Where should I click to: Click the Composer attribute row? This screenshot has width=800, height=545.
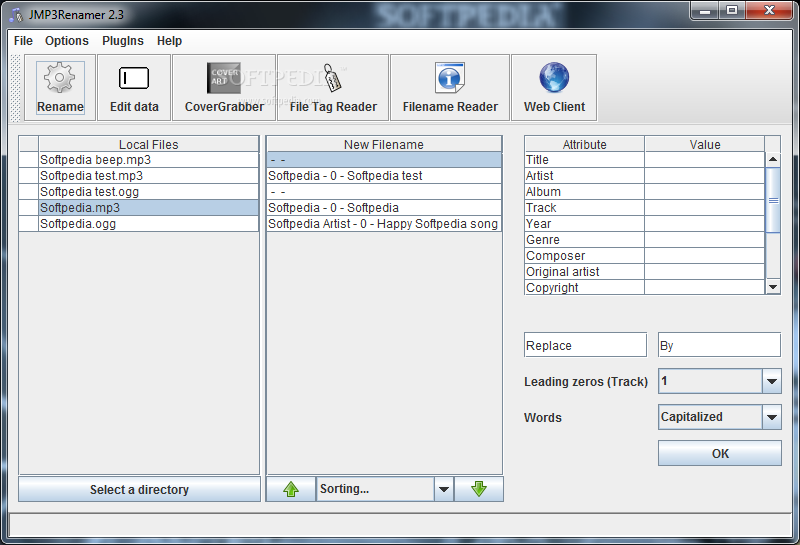(x=644, y=256)
